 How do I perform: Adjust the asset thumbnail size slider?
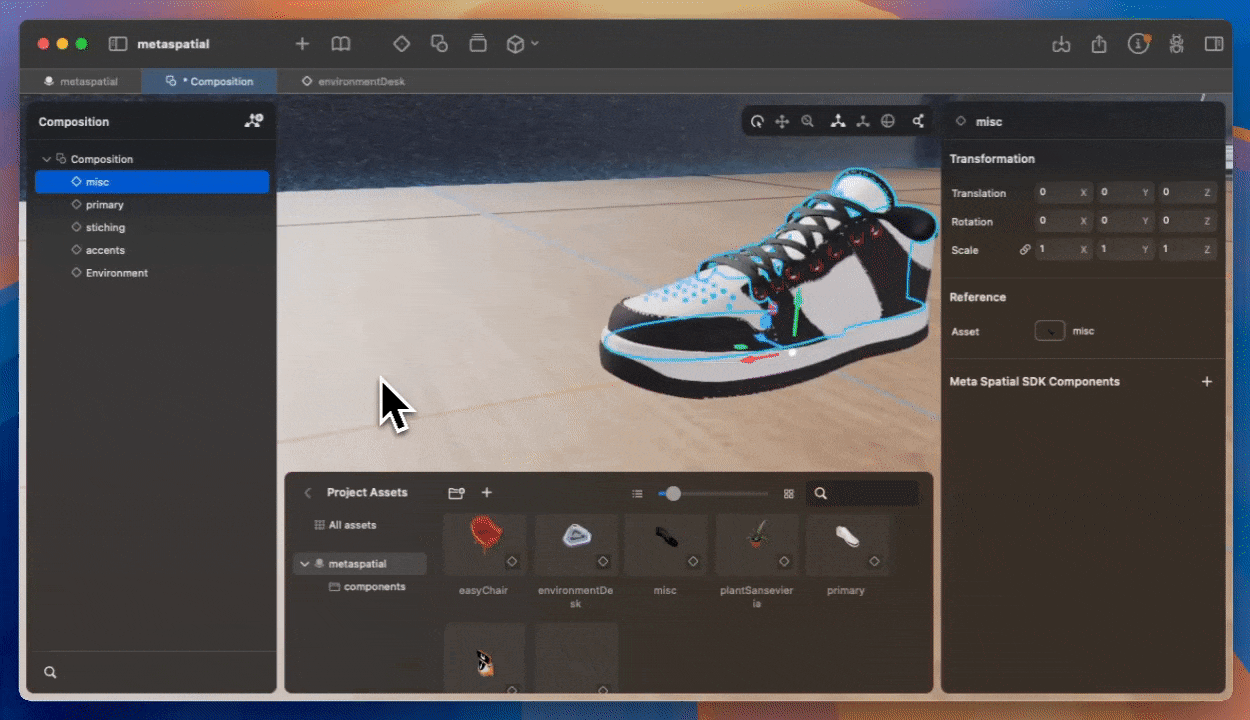(673, 494)
